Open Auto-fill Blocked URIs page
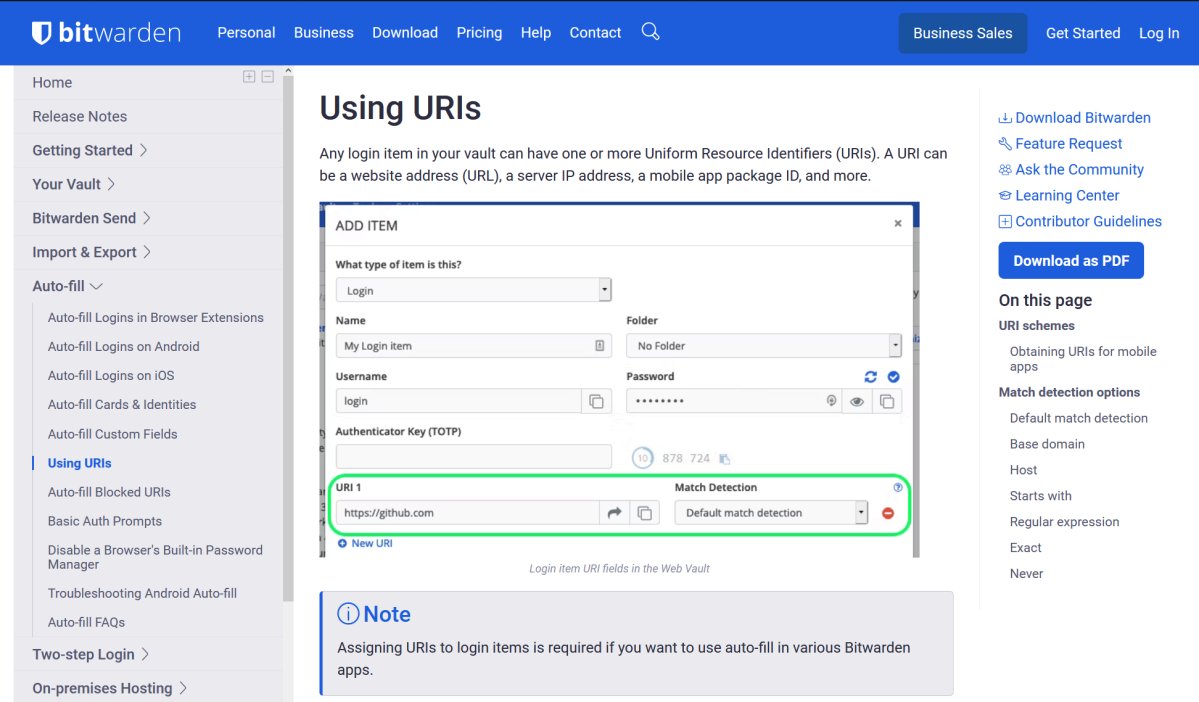Image resolution: width=1199 pixels, height=702 pixels. tap(109, 492)
